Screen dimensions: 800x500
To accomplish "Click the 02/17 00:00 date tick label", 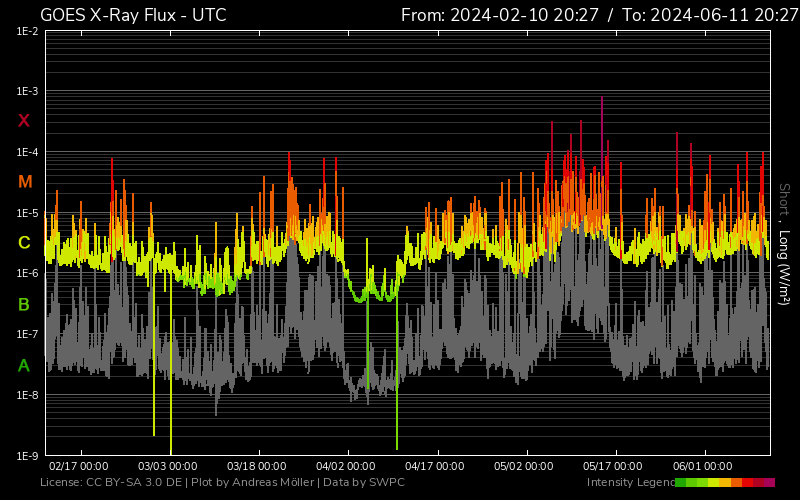I will click(79, 466).
